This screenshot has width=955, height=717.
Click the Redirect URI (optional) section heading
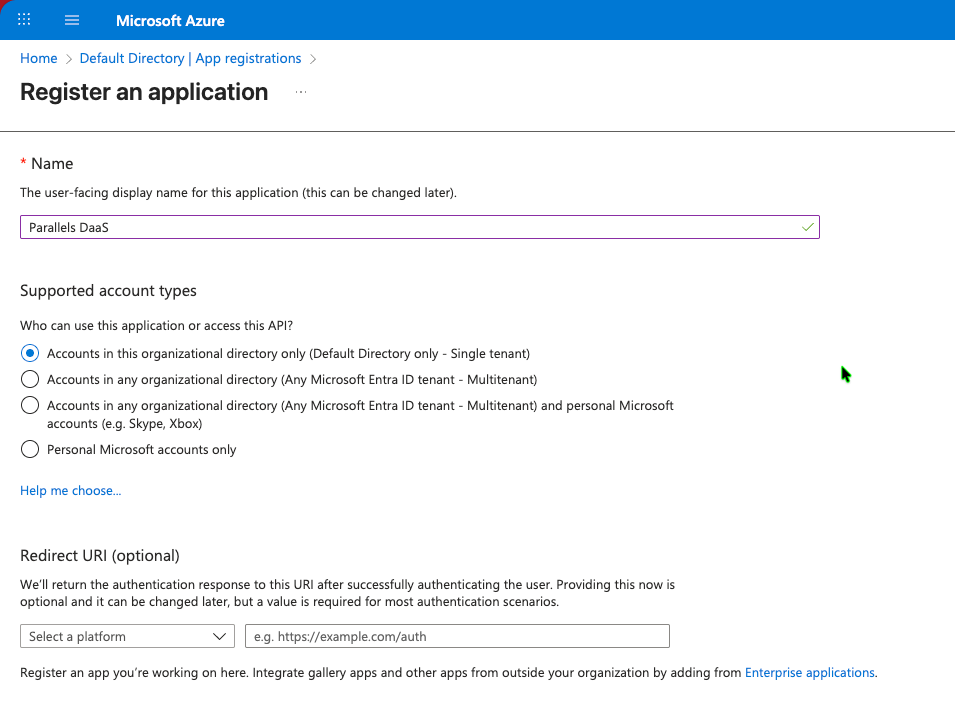click(x=99, y=556)
